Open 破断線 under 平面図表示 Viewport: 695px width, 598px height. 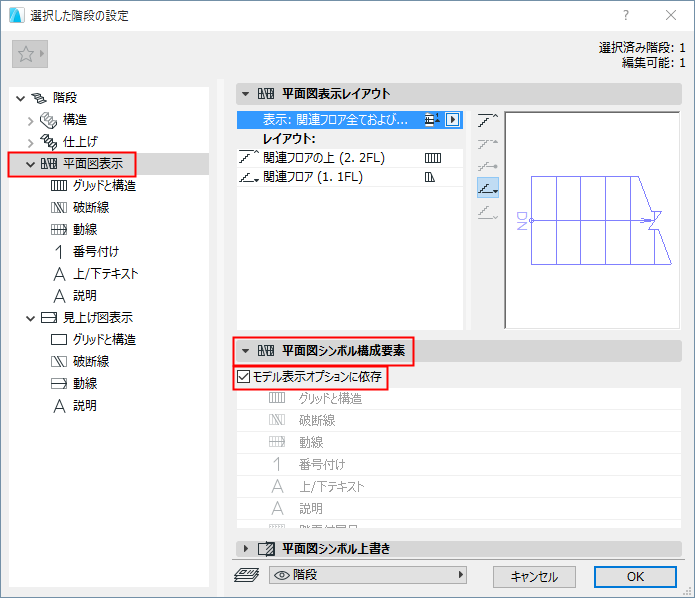click(x=91, y=207)
